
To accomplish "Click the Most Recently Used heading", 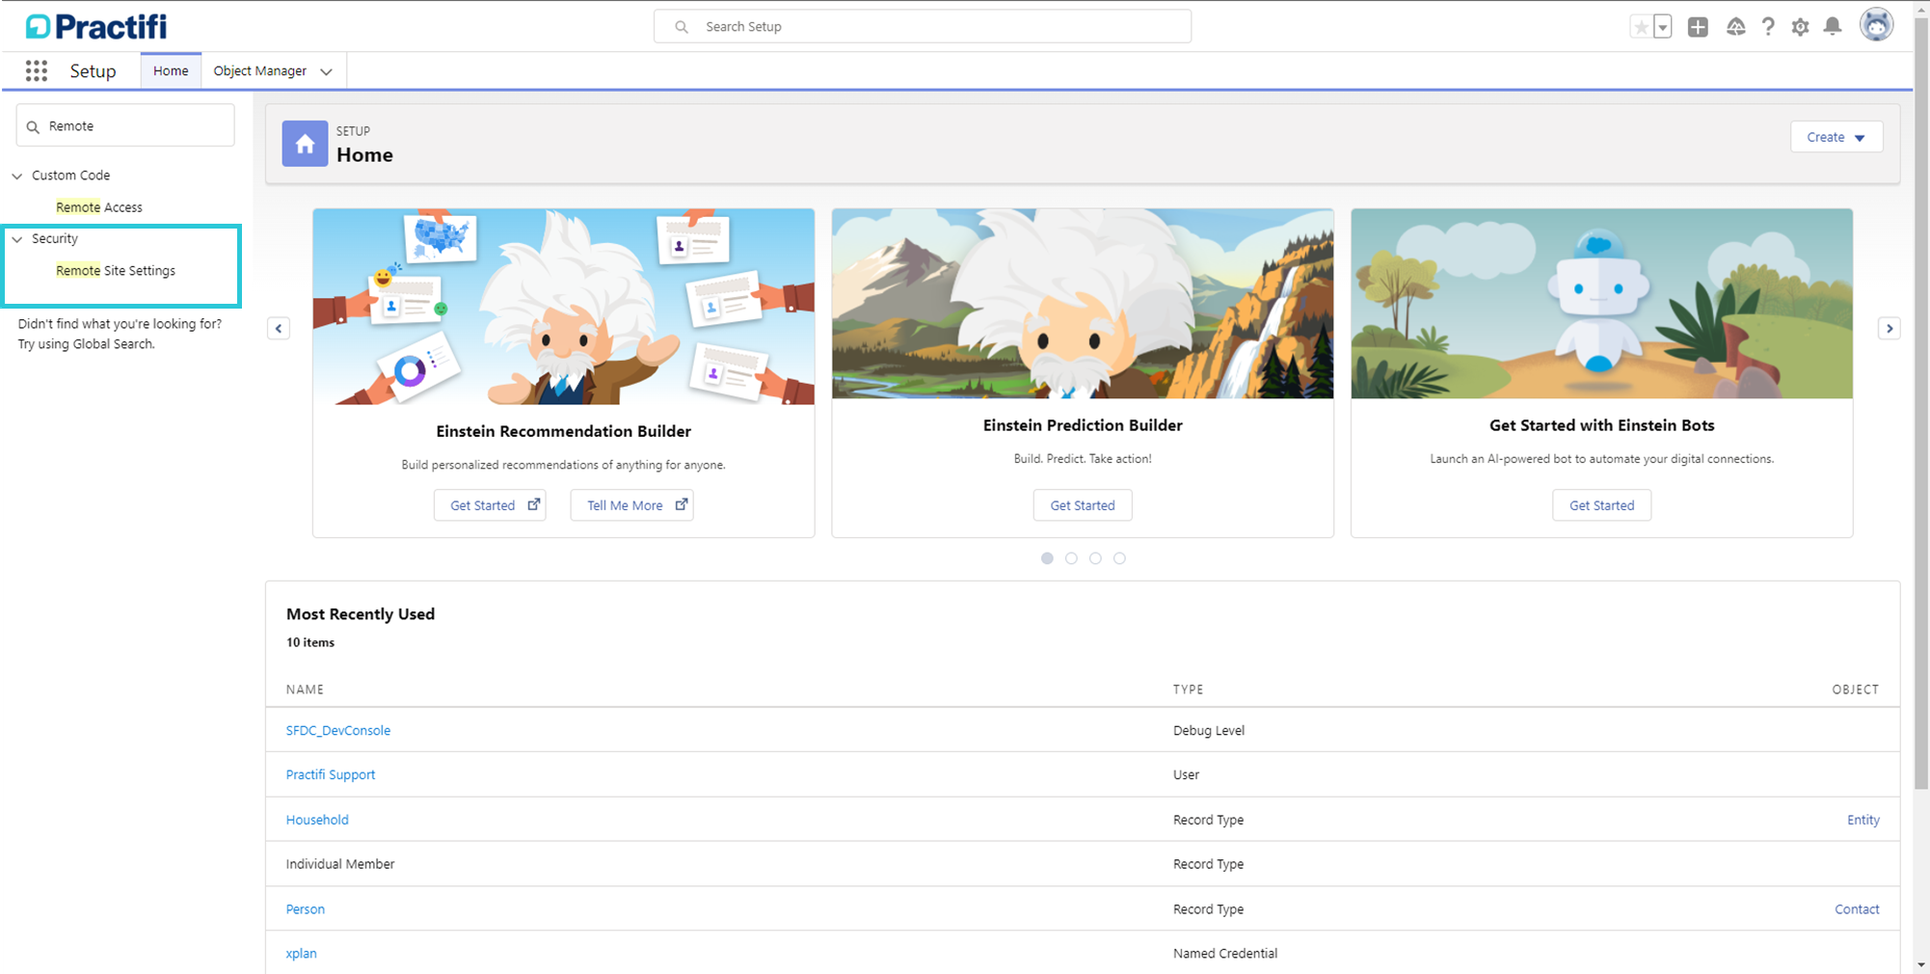I will [360, 614].
